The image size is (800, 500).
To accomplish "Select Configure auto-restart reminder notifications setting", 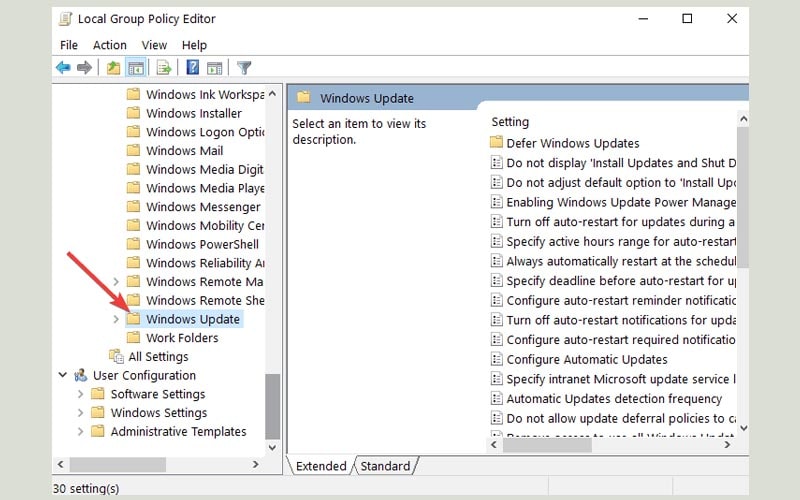I will tap(621, 300).
